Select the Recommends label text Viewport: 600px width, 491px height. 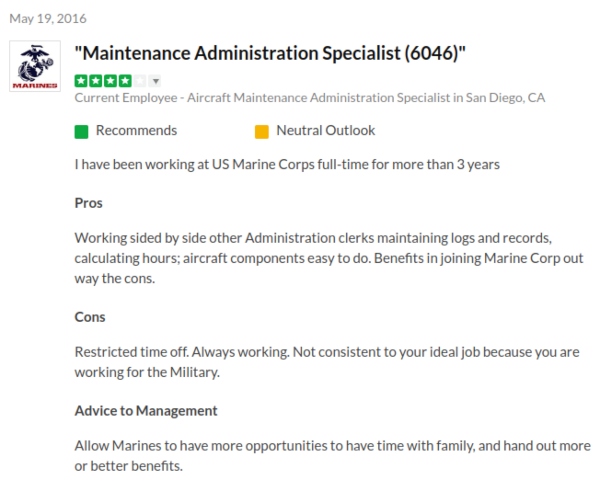tap(136, 131)
